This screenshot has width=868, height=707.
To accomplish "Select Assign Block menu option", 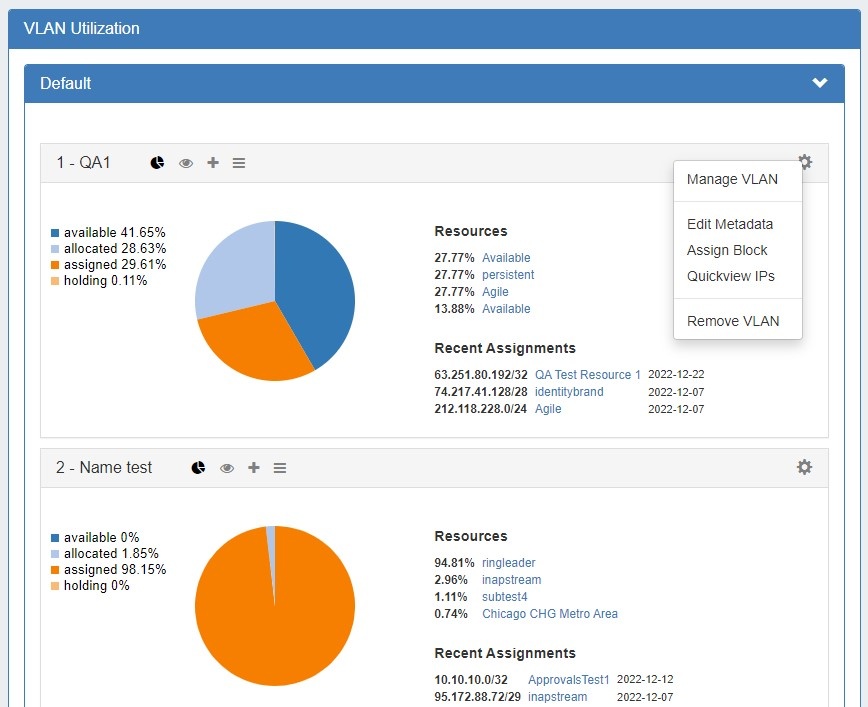I will click(x=727, y=250).
